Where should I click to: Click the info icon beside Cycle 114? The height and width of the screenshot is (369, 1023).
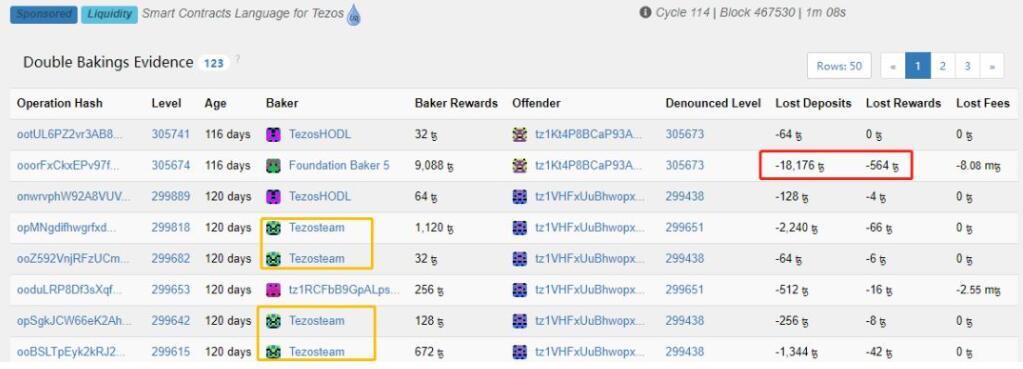[x=645, y=12]
